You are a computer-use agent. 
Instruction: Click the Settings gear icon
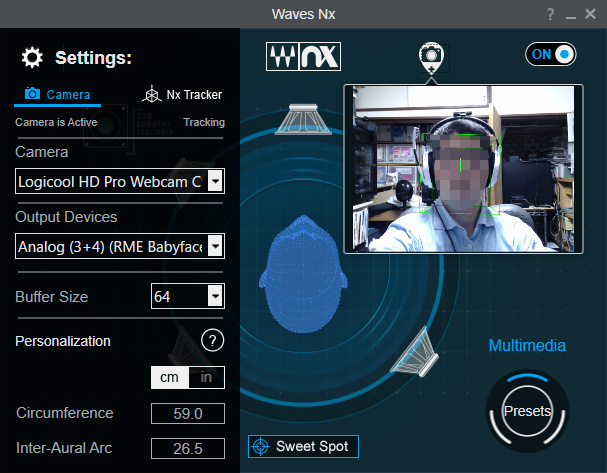click(x=32, y=57)
